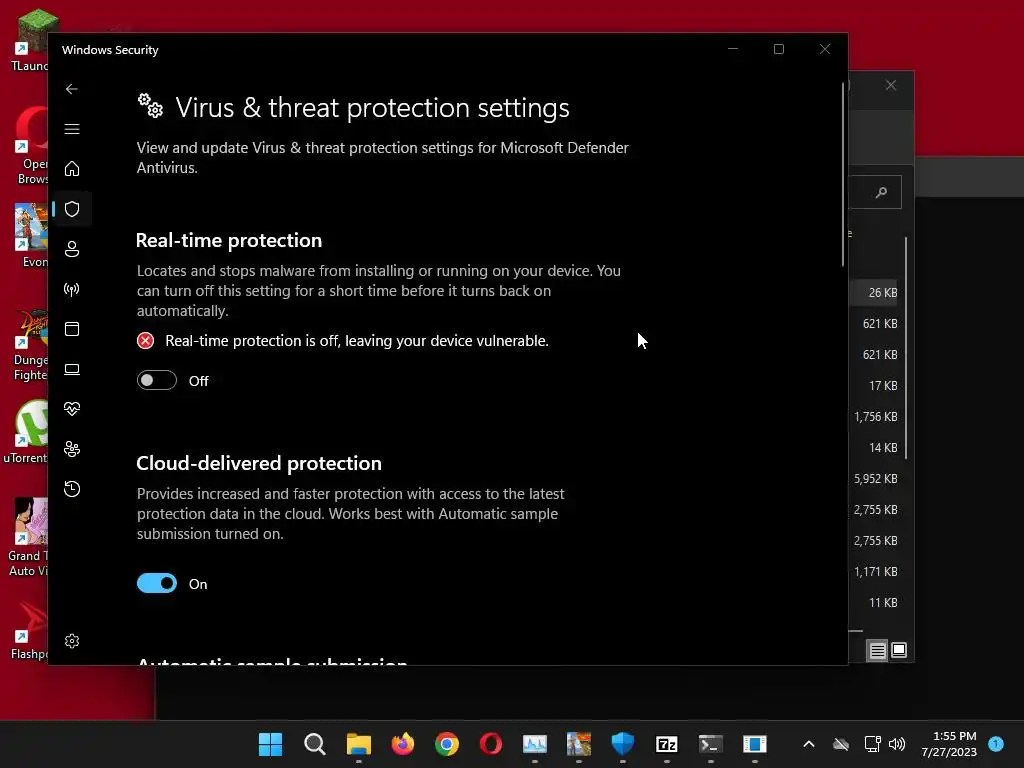Go back using the back arrow
The height and width of the screenshot is (768, 1024).
[x=72, y=89]
